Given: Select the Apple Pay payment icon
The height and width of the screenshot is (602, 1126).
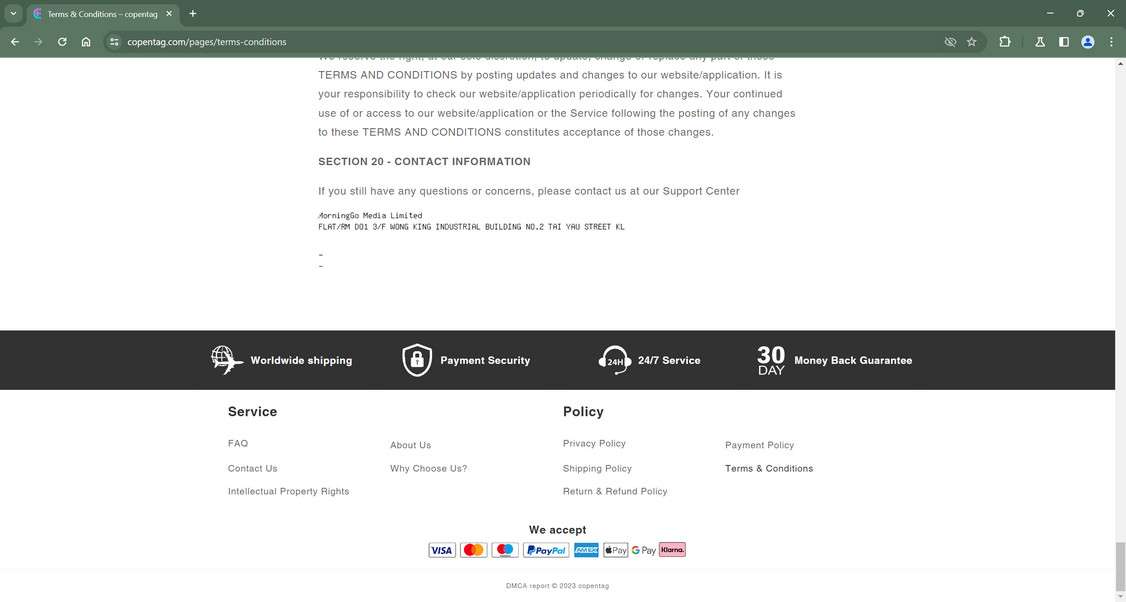Looking at the screenshot, I should (614, 549).
